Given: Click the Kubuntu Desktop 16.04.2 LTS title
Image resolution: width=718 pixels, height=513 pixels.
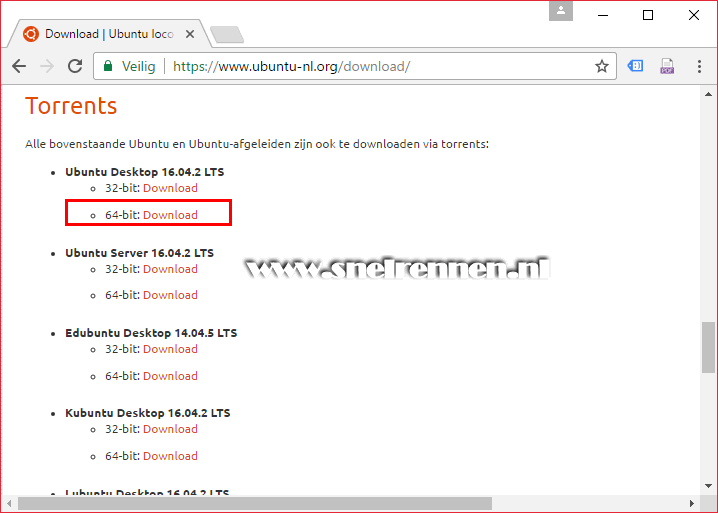Looking at the screenshot, I should (x=147, y=413).
